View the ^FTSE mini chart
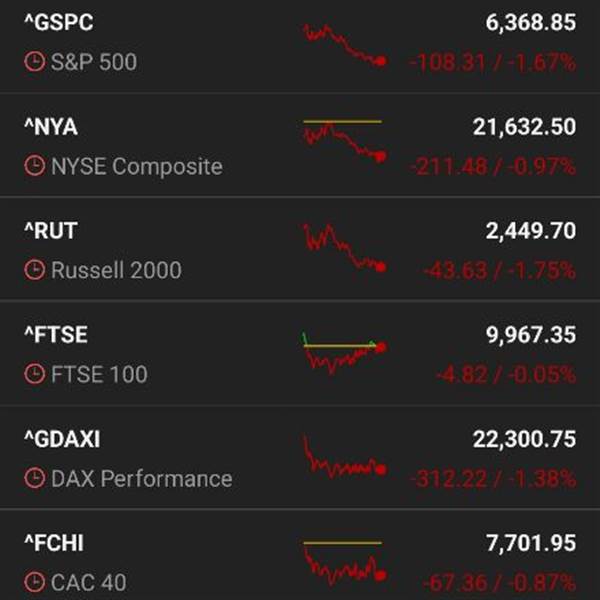Viewport: 600px width, 600px height. 343,352
